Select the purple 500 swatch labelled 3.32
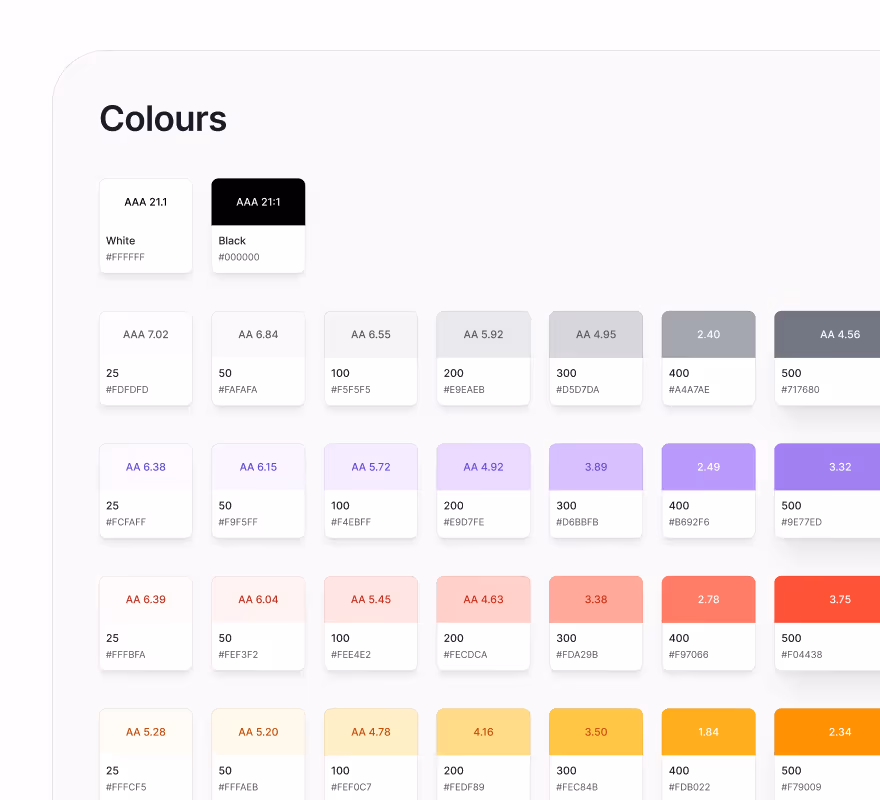The image size is (880, 800). pyautogui.click(x=827, y=491)
